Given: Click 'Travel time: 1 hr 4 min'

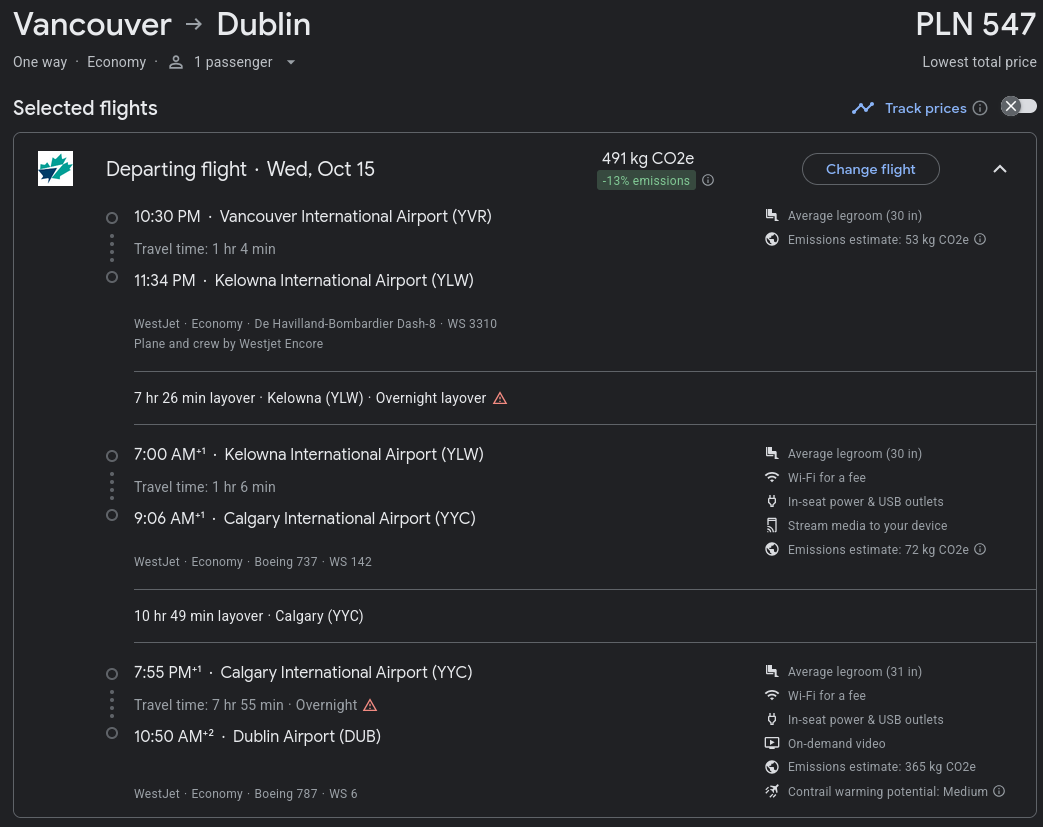Looking at the screenshot, I should point(205,249).
